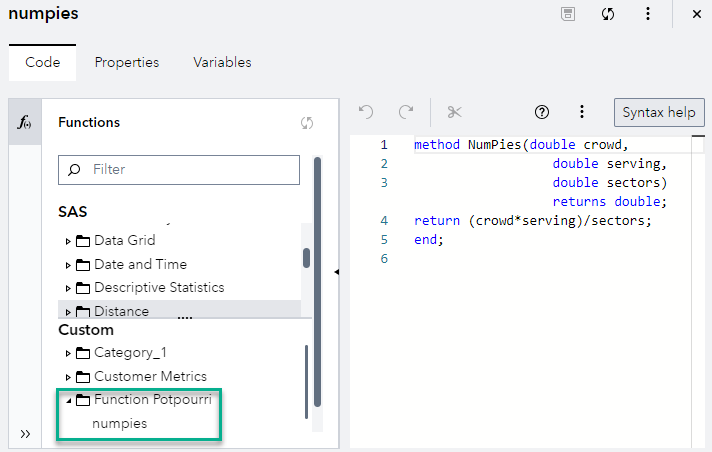Refresh the Functions list
This screenshot has height=452, width=712.
pos(307,123)
